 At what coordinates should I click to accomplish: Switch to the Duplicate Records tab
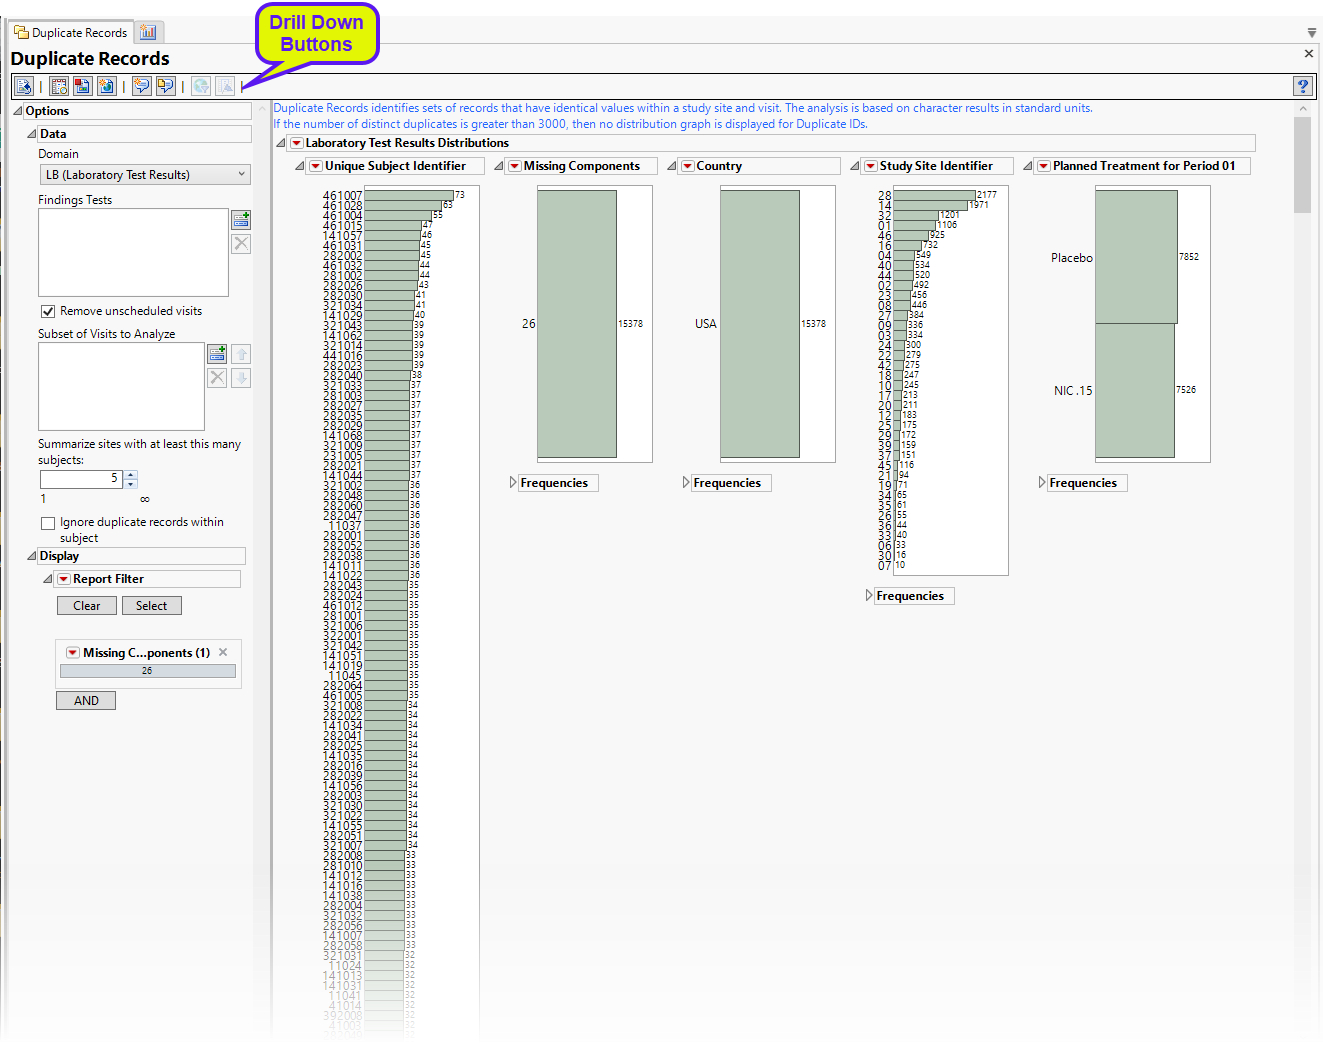tap(71, 32)
